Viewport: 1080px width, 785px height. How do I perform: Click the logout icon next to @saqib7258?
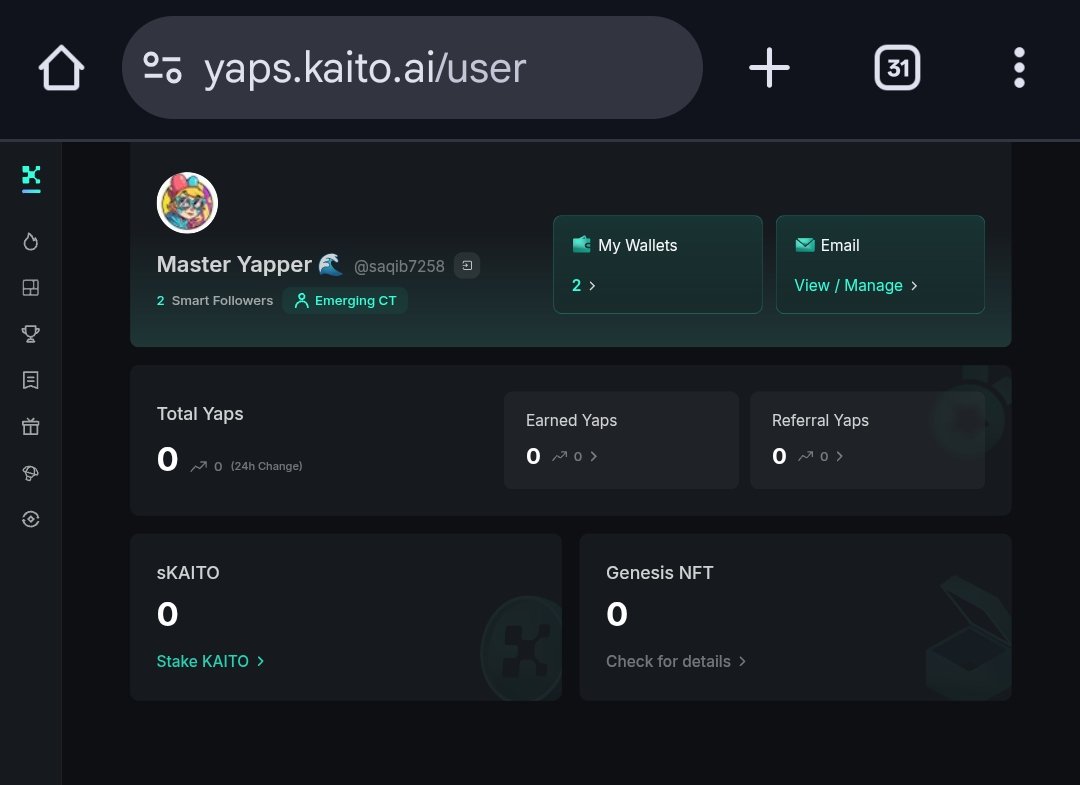click(x=467, y=266)
